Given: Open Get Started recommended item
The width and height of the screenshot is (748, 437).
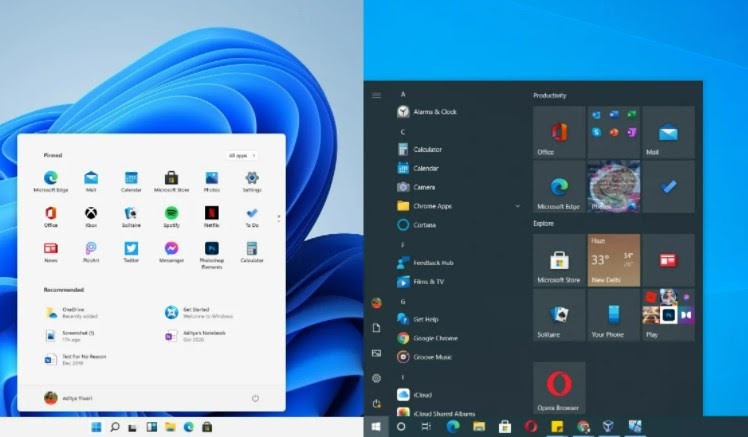Looking at the screenshot, I should tap(198, 312).
